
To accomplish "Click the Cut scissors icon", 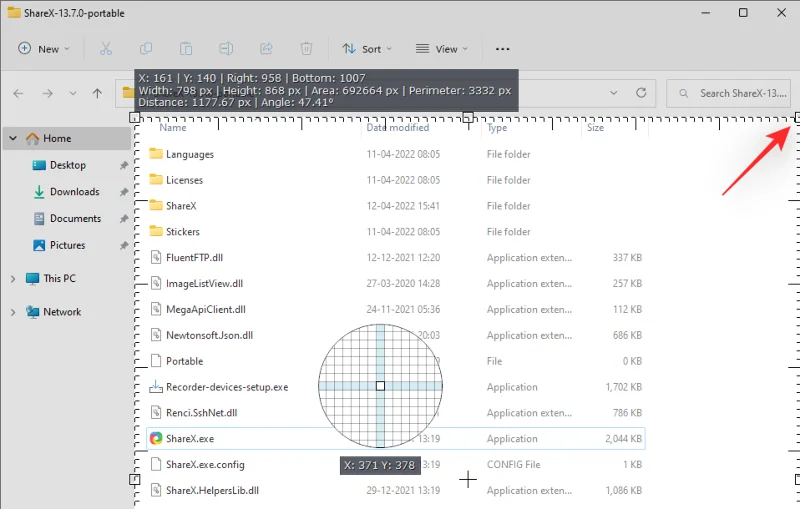I will [x=106, y=49].
